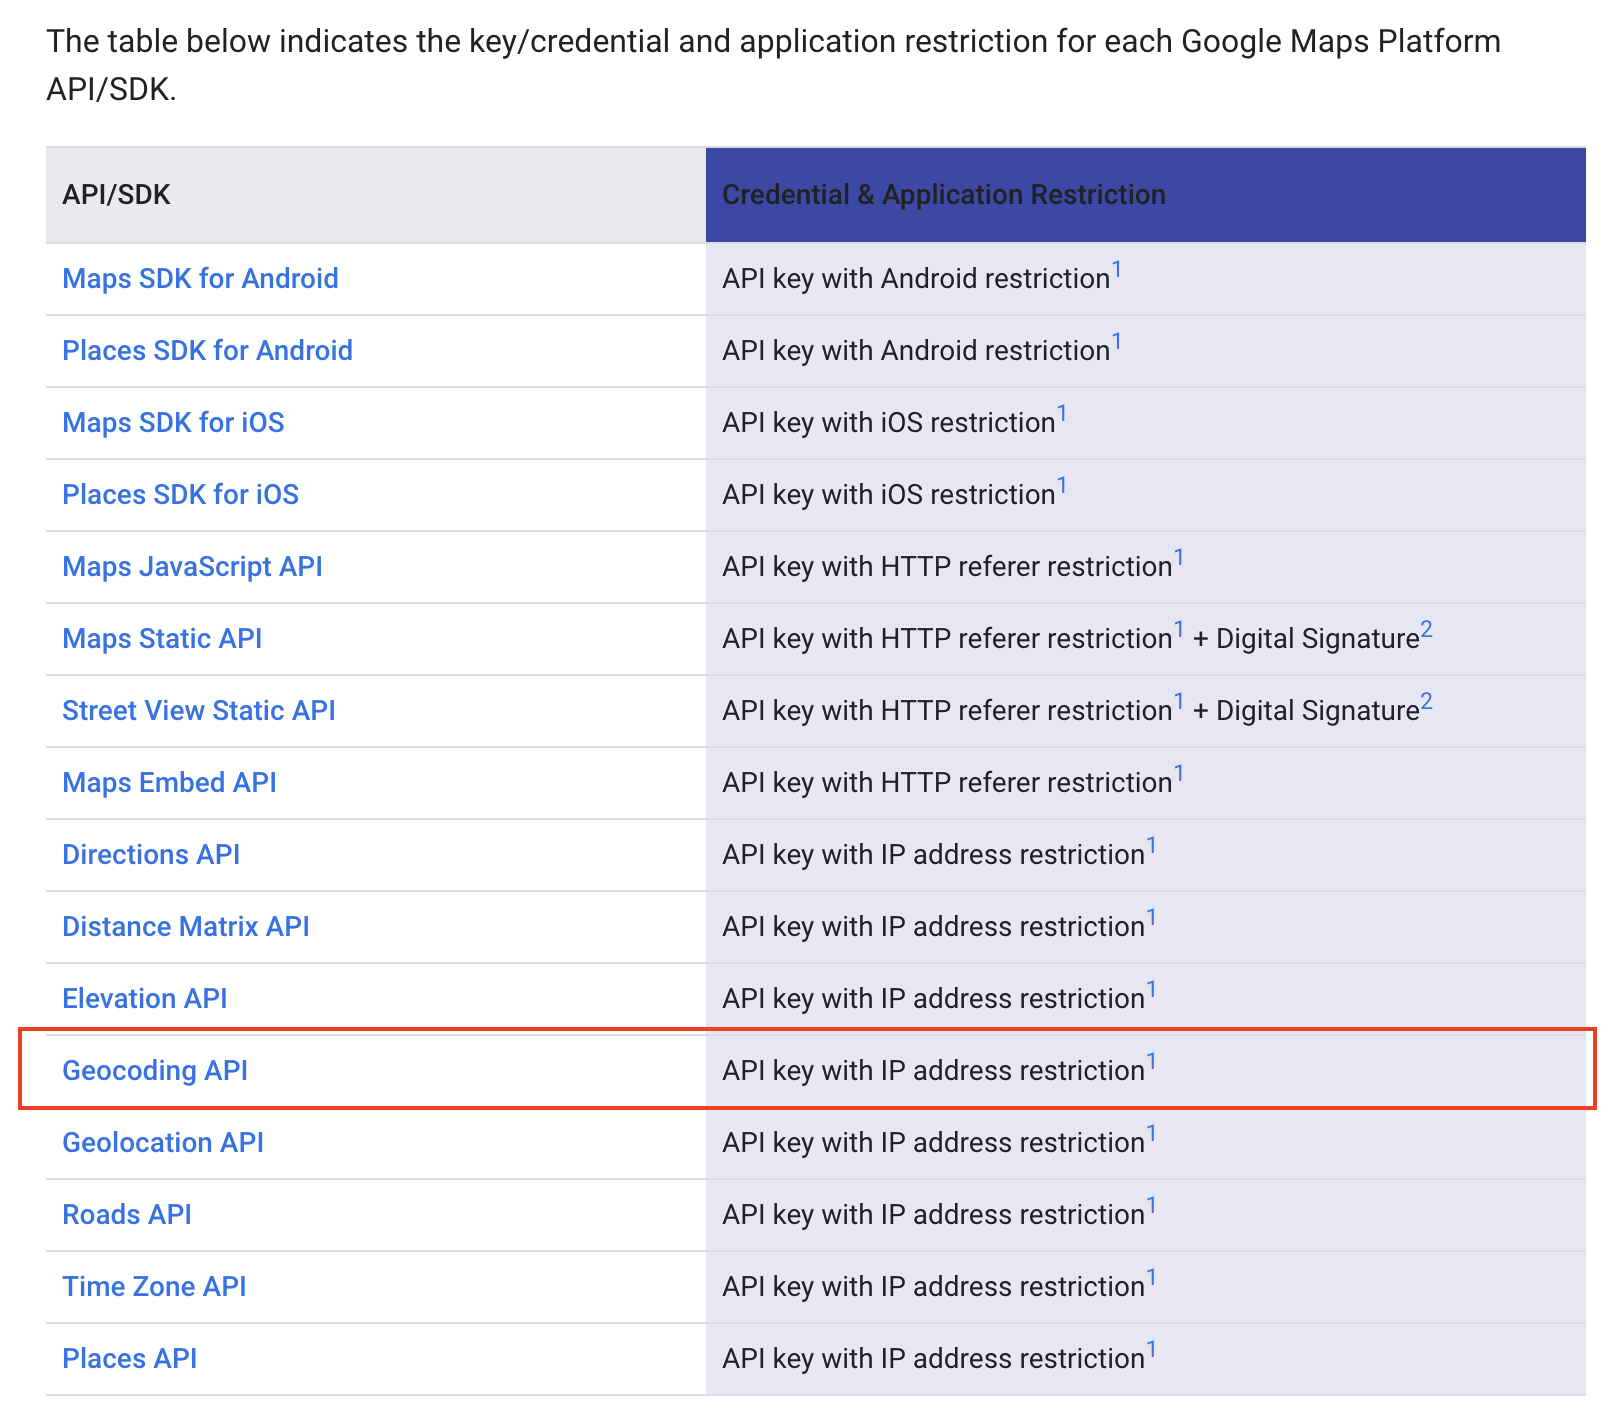The image size is (1610, 1420).
Task: Select restriction text in Maps Embed API row
Action: pyautogui.click(x=947, y=782)
